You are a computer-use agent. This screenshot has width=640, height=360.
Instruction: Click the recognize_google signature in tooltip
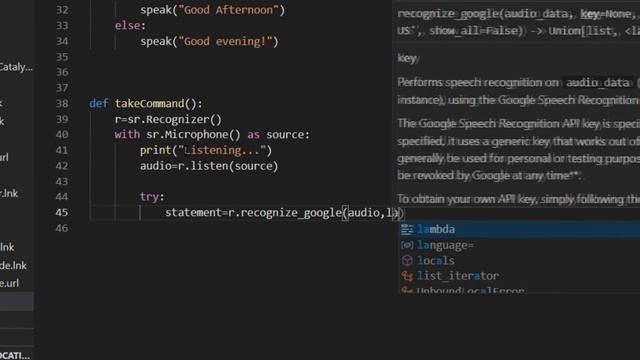click(x=518, y=22)
